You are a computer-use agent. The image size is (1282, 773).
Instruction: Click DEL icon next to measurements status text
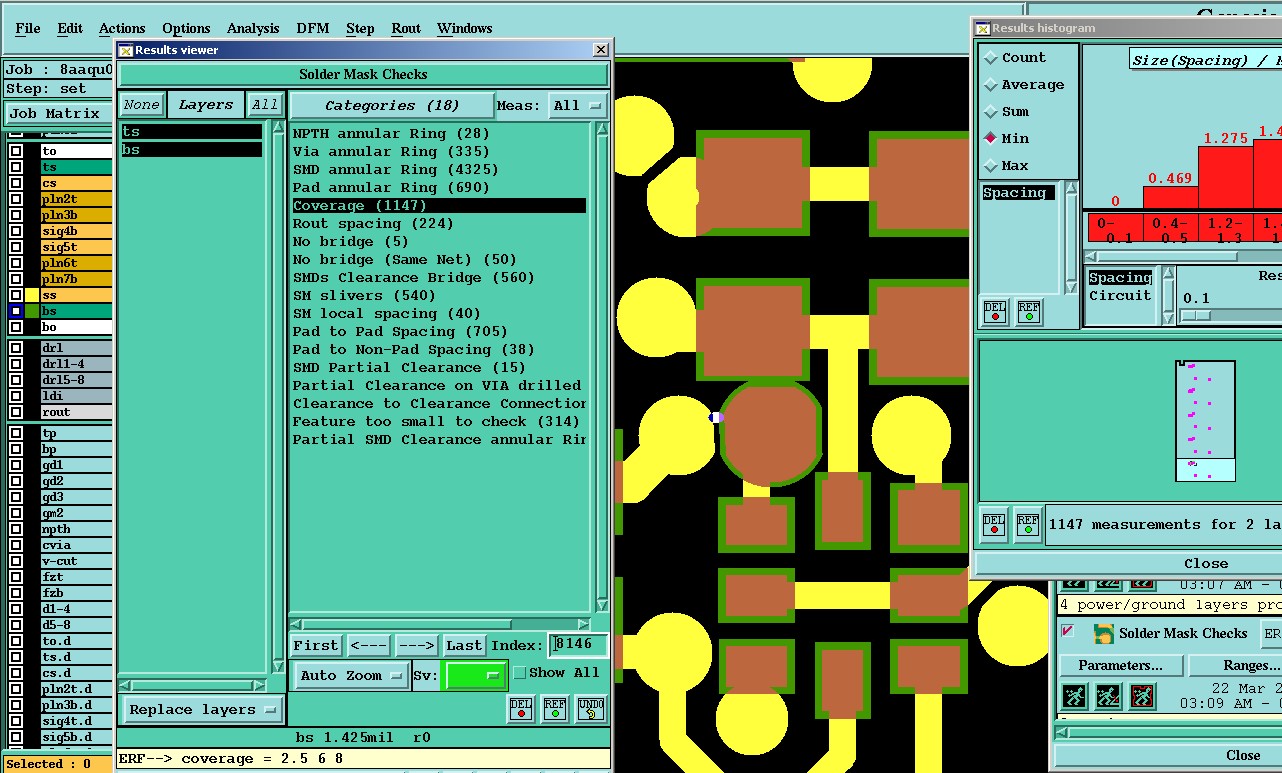tap(994, 525)
